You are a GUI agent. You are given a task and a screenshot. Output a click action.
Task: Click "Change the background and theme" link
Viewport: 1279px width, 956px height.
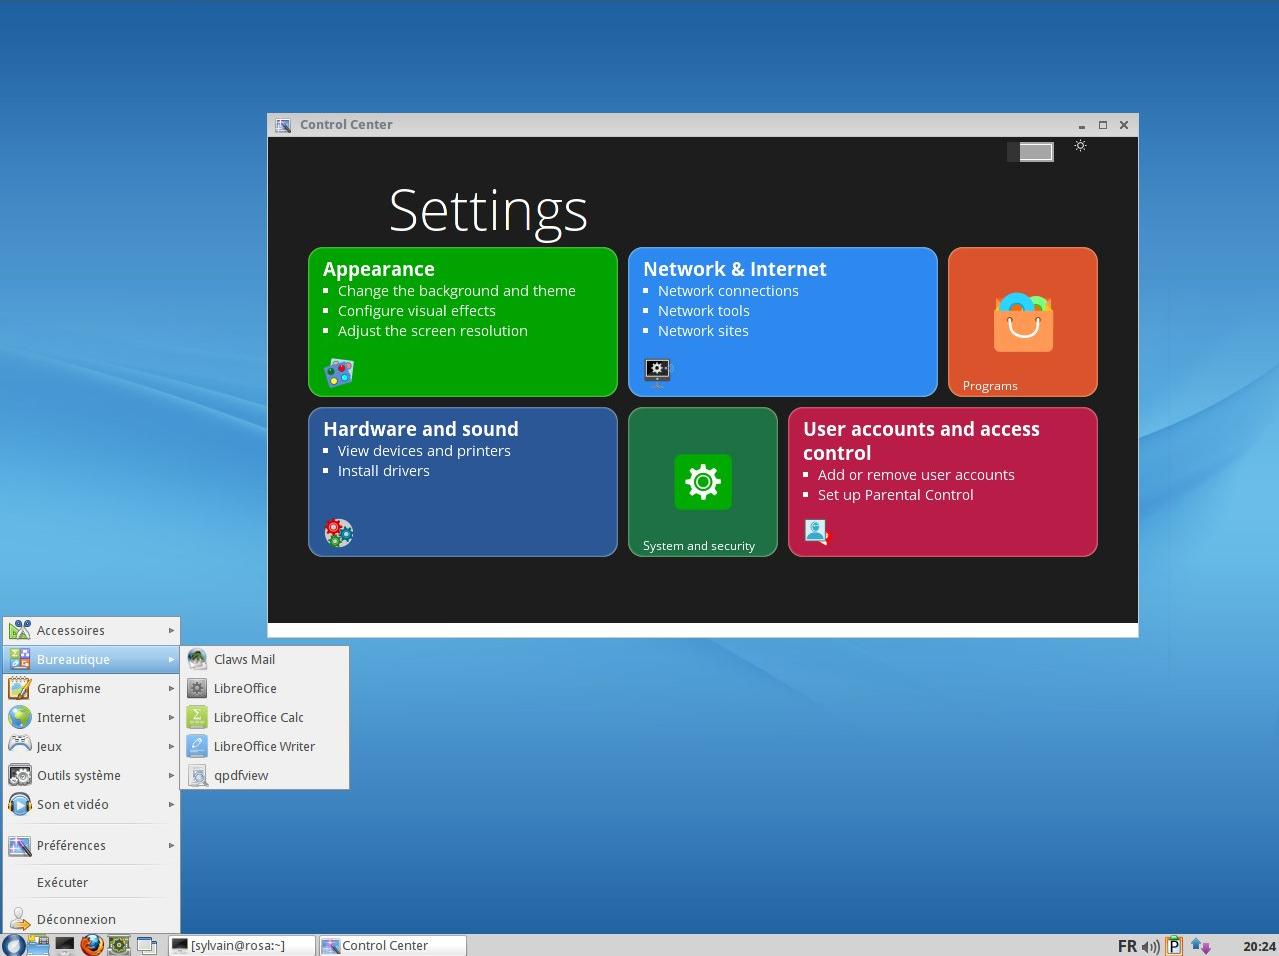coord(456,291)
